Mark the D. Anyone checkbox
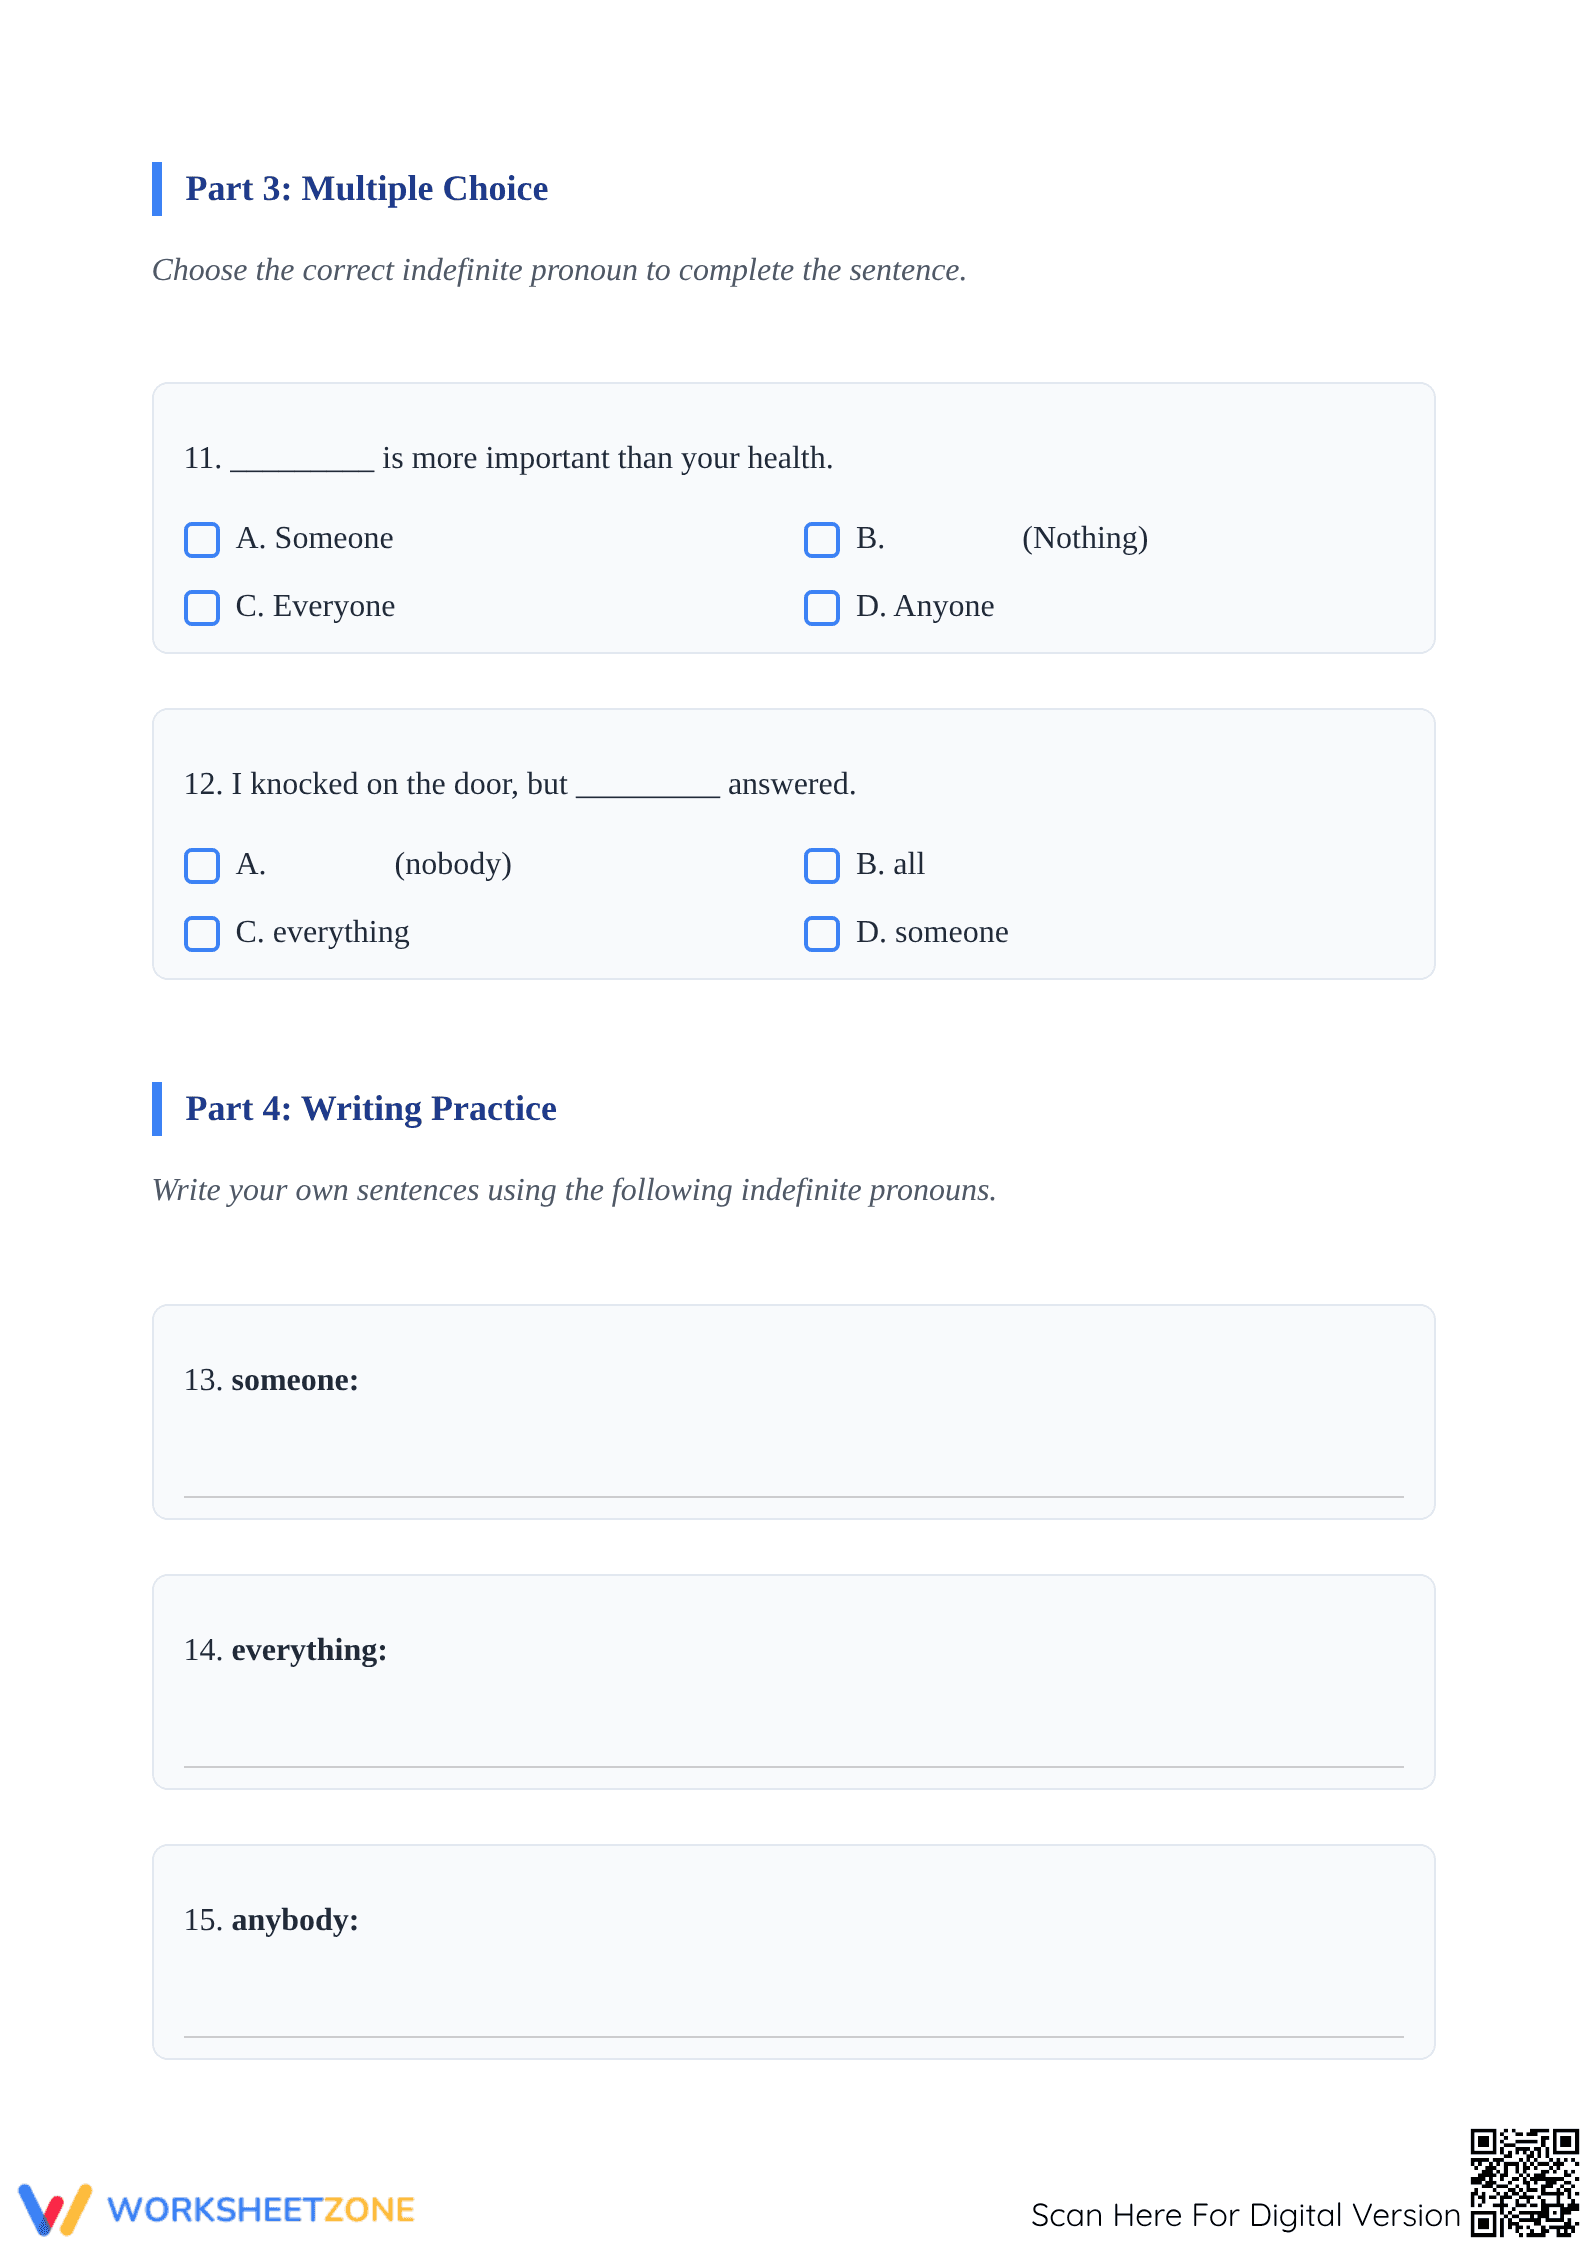1588x2246 pixels. pyautogui.click(x=822, y=607)
